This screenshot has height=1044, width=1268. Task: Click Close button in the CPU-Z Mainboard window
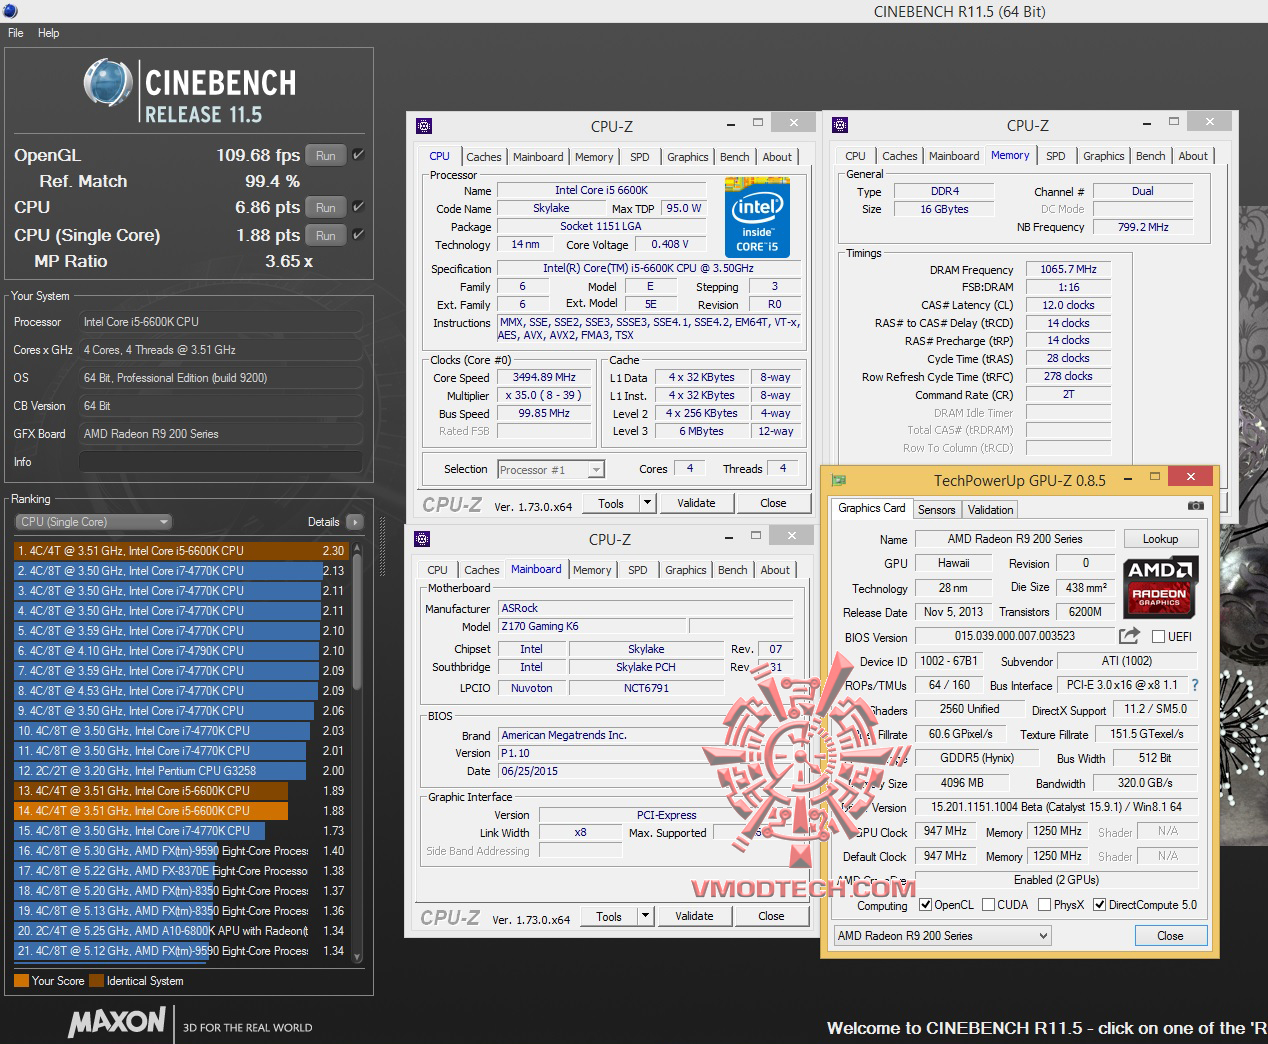click(x=771, y=916)
